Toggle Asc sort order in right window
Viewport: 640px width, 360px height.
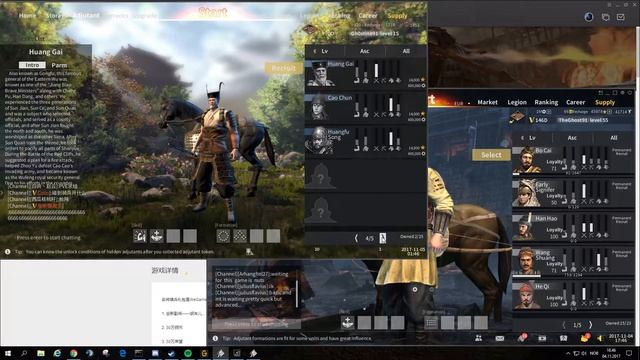(572, 138)
